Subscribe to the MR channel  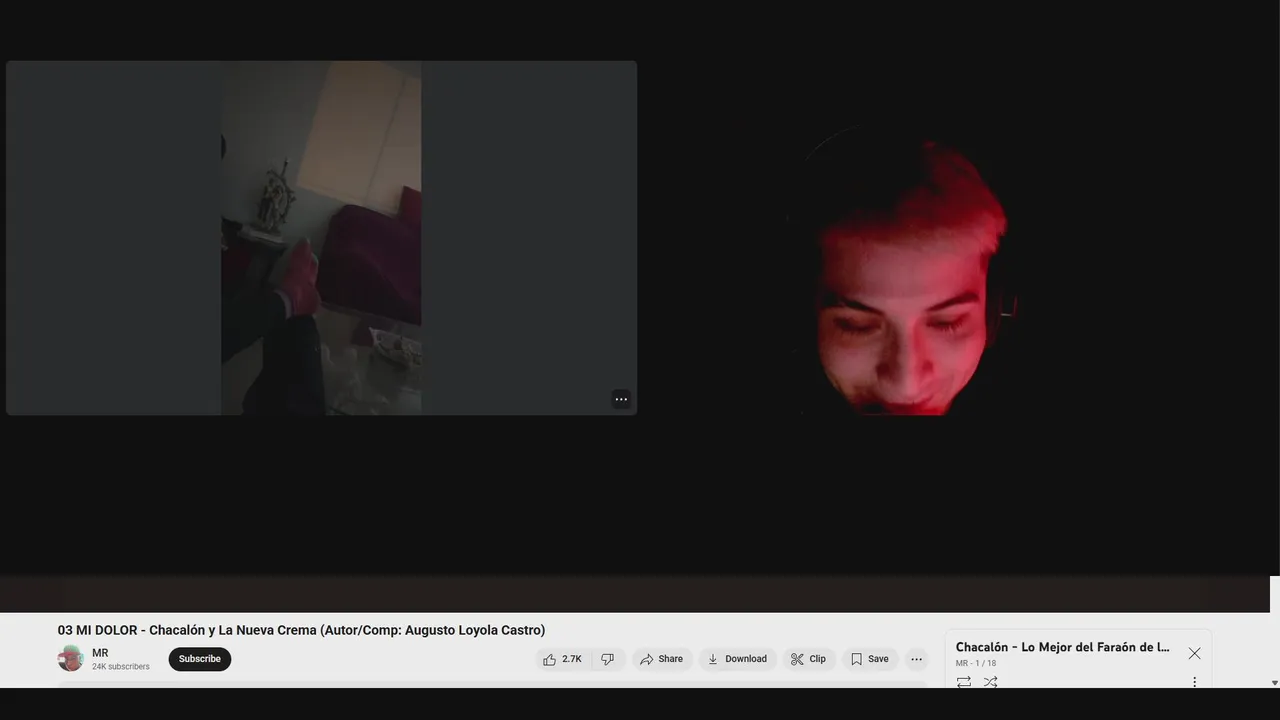tap(200, 659)
